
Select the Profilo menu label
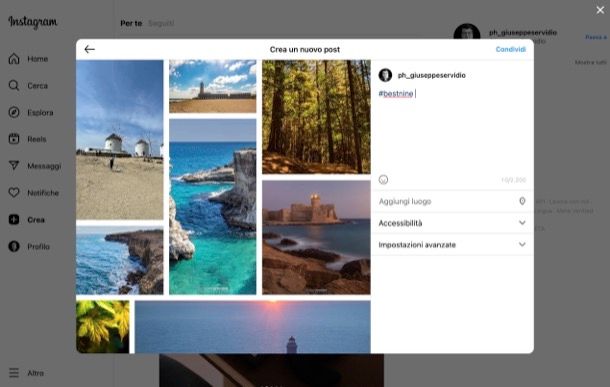(38, 247)
